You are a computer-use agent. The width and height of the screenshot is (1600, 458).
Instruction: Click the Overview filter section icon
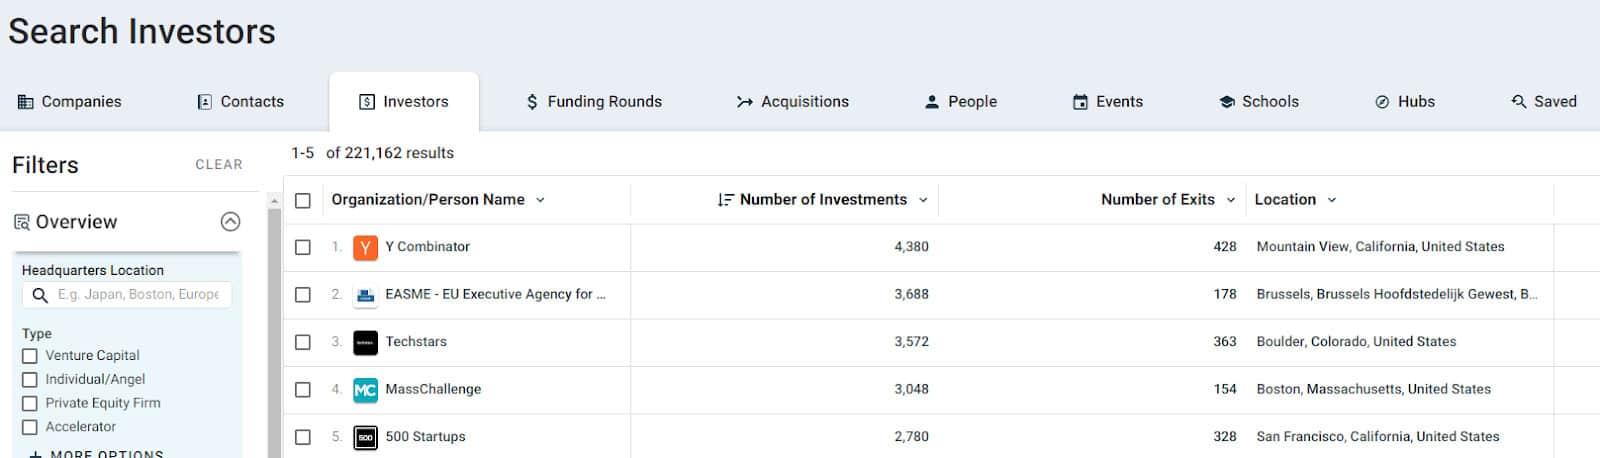tap(21, 222)
